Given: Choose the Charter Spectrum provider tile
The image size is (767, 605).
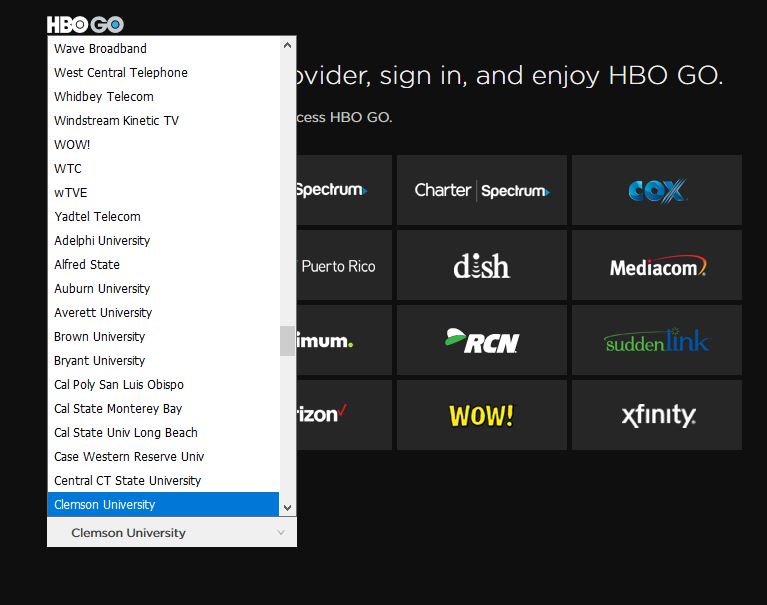Looking at the screenshot, I should click(x=482, y=190).
